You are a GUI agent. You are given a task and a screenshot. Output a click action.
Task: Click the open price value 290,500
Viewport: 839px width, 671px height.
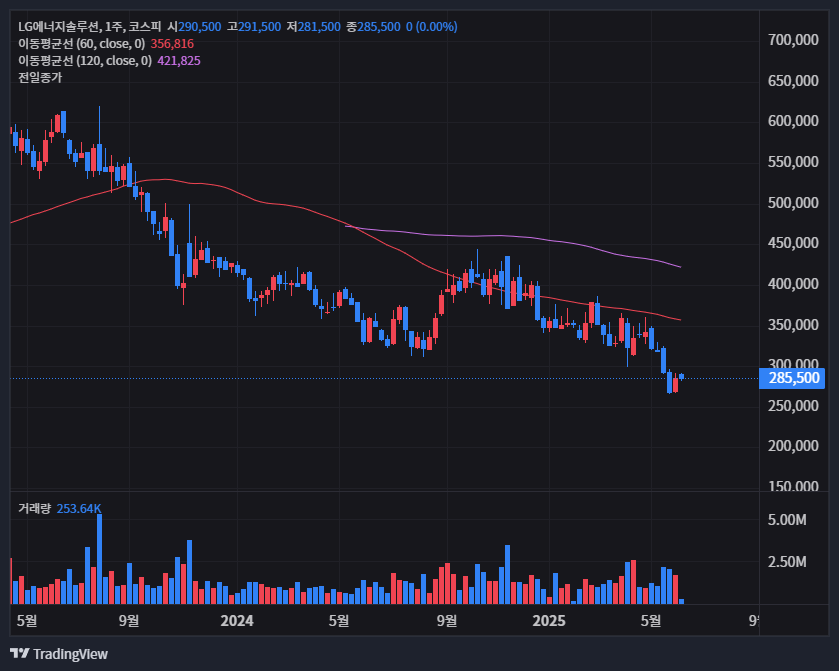click(x=200, y=27)
